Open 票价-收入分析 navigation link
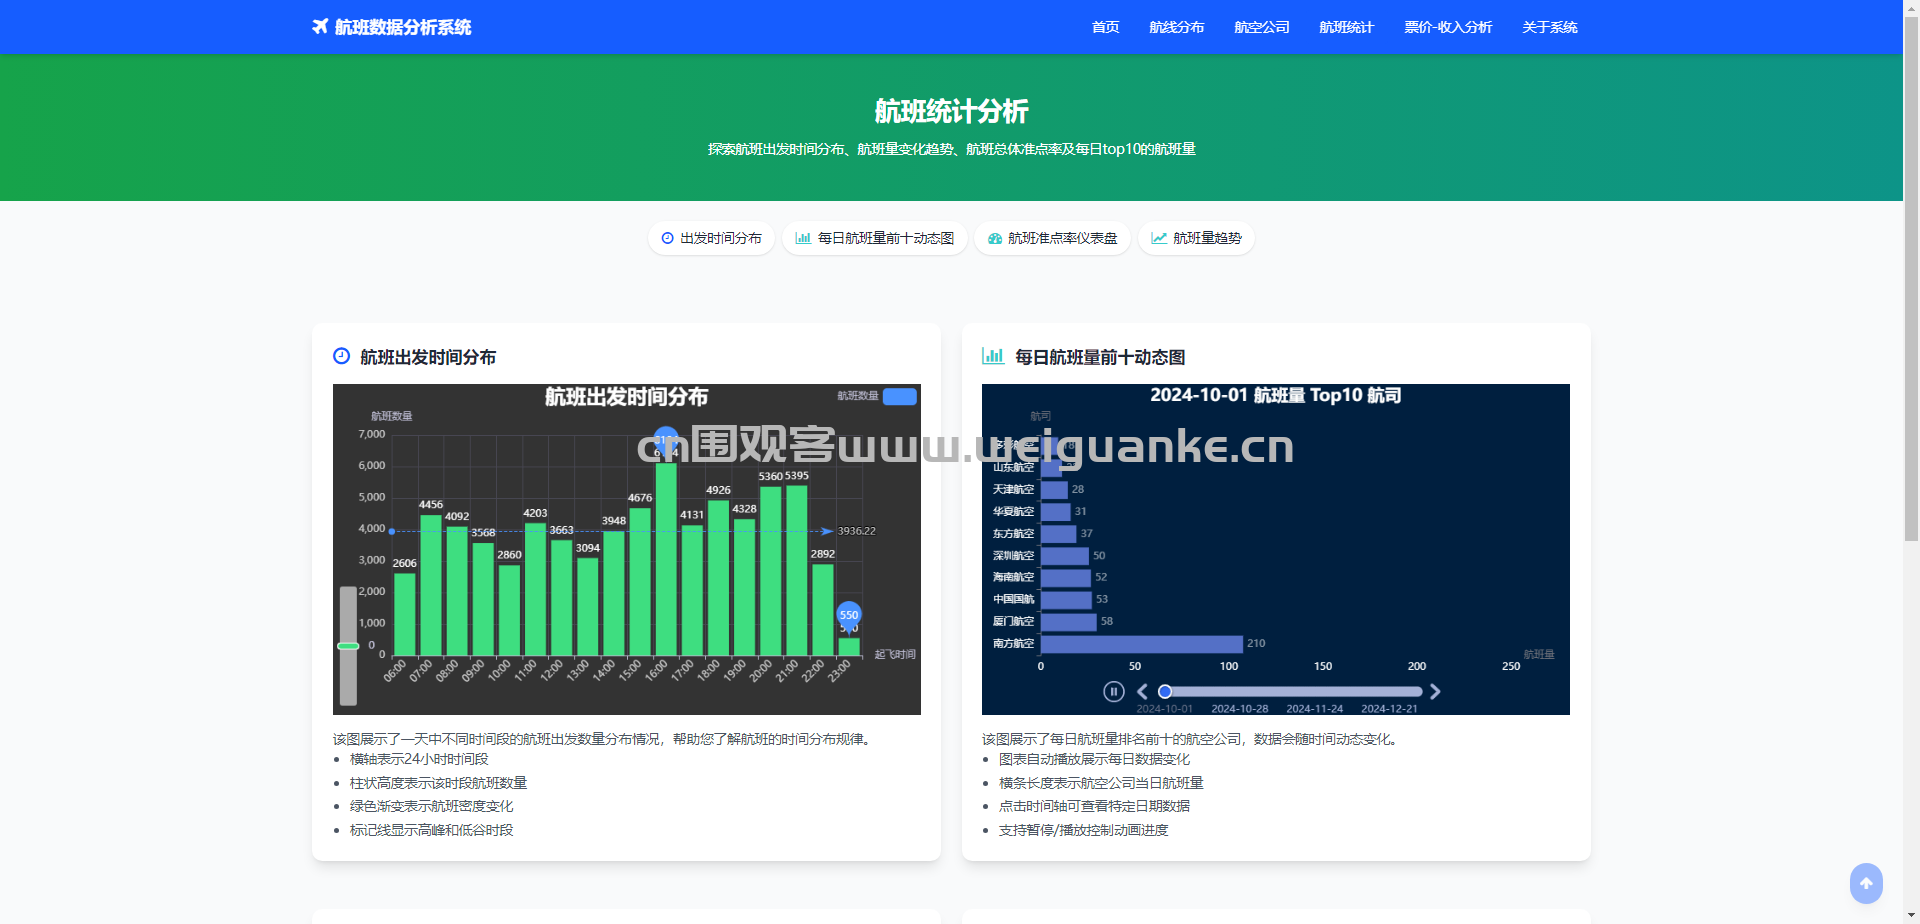 1447,27
